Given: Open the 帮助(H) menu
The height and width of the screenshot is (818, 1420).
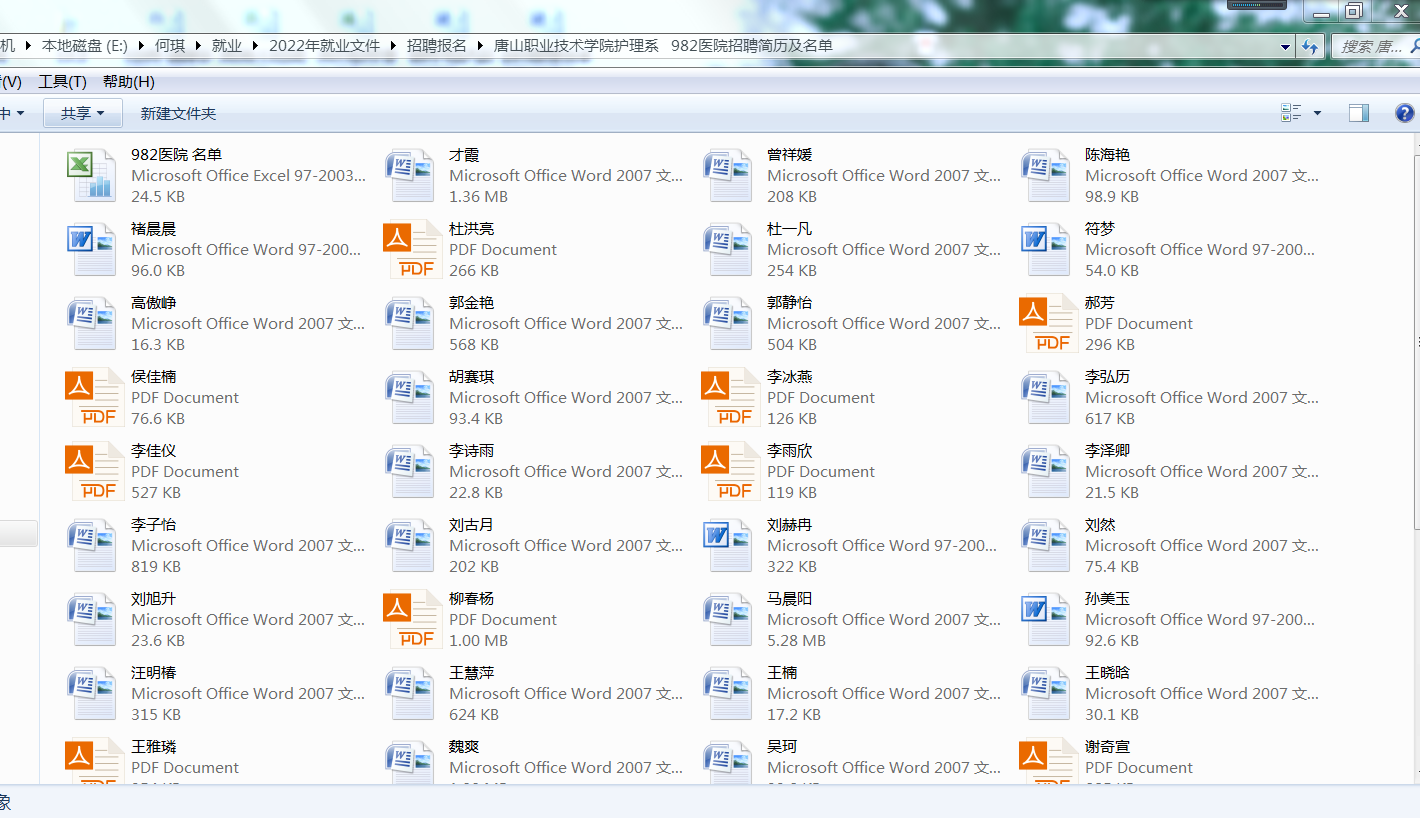Looking at the screenshot, I should point(128,82).
